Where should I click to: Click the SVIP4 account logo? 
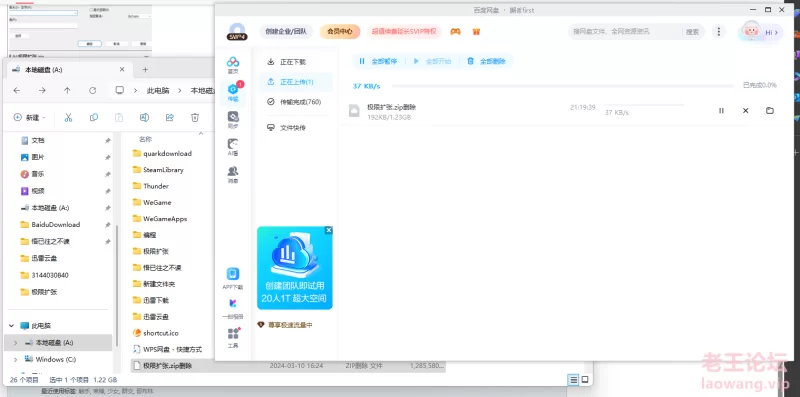click(x=237, y=32)
